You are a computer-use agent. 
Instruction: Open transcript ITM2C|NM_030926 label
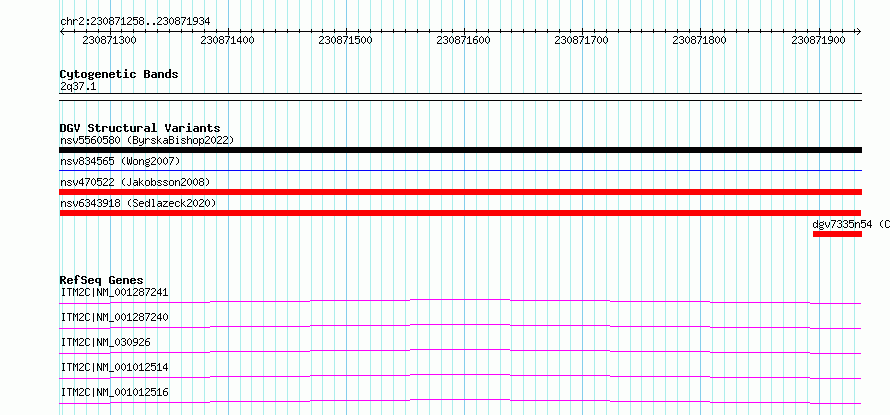point(106,342)
